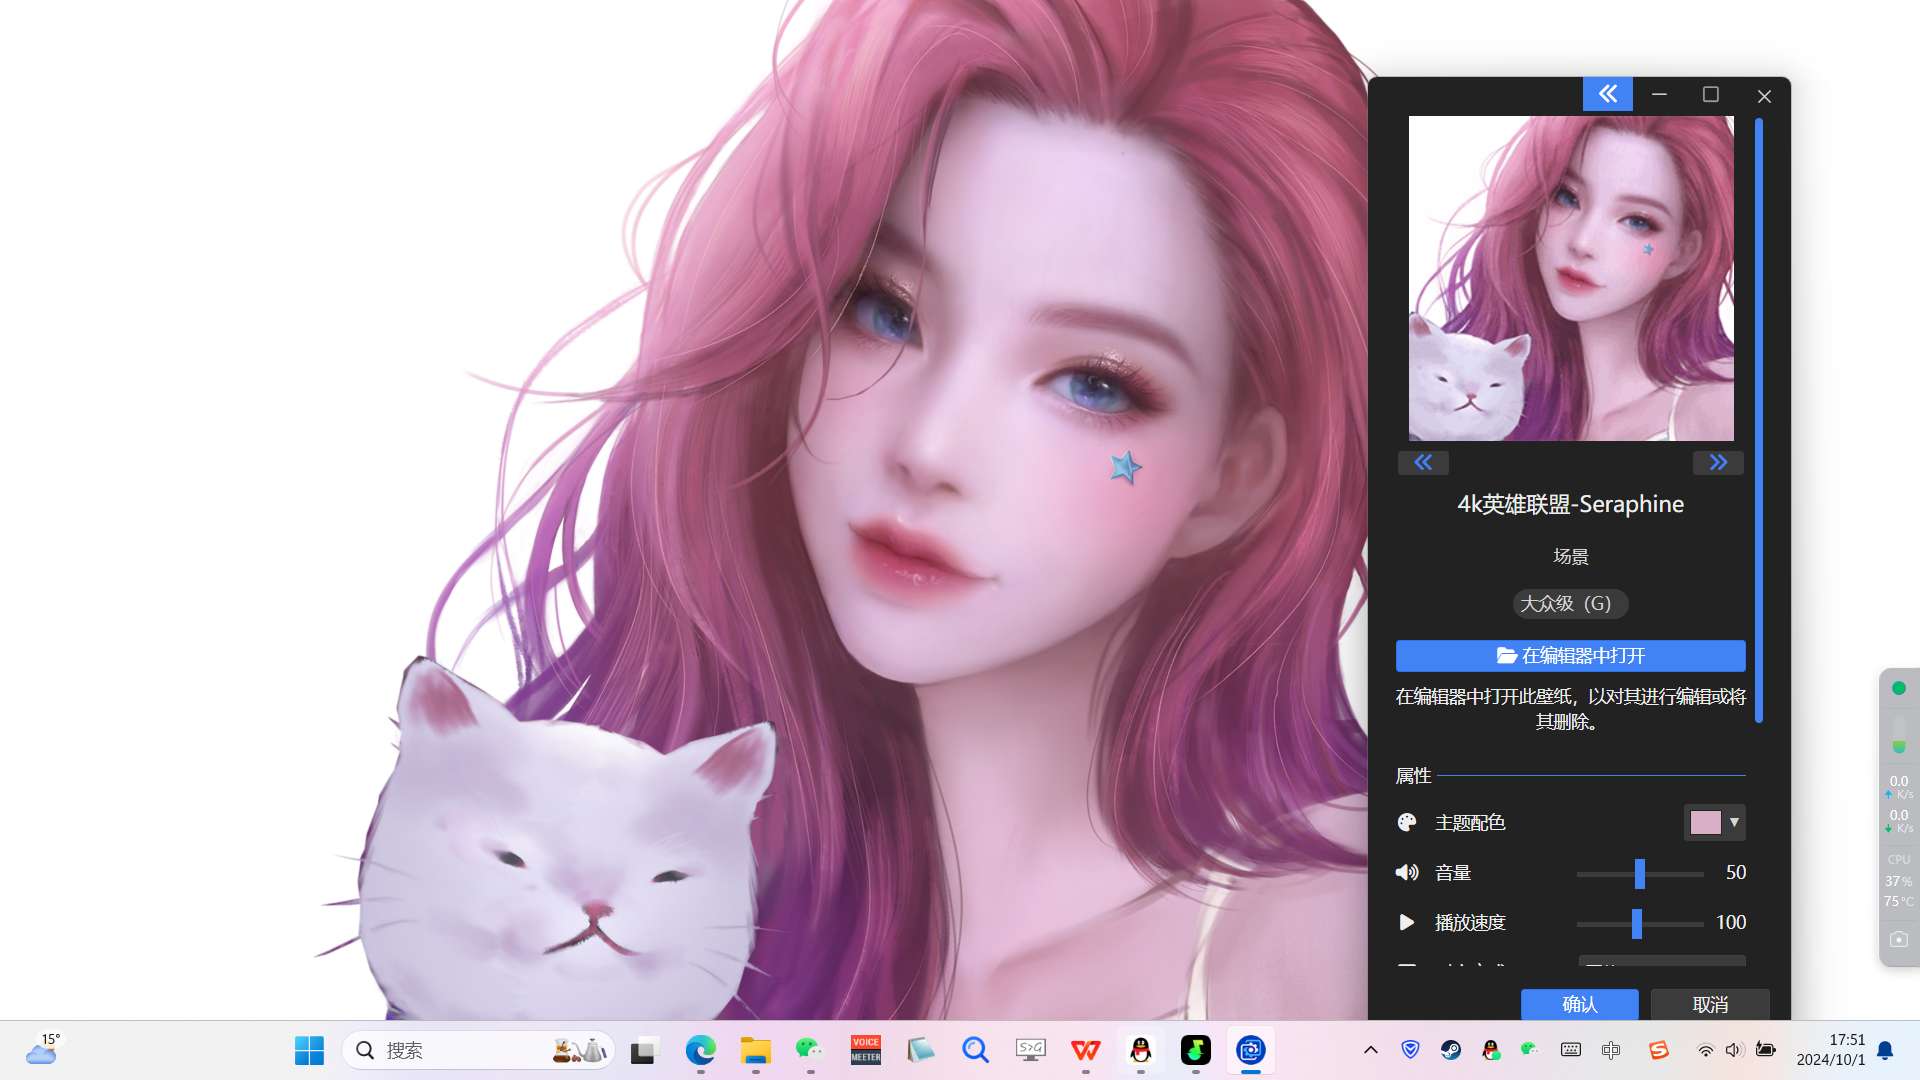
Task: Click the green dot at top of the side monitor widget
Action: (1899, 688)
